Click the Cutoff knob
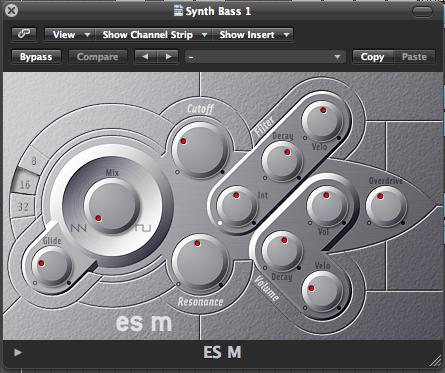Image resolution: width=445 pixels, height=373 pixels. click(200, 150)
